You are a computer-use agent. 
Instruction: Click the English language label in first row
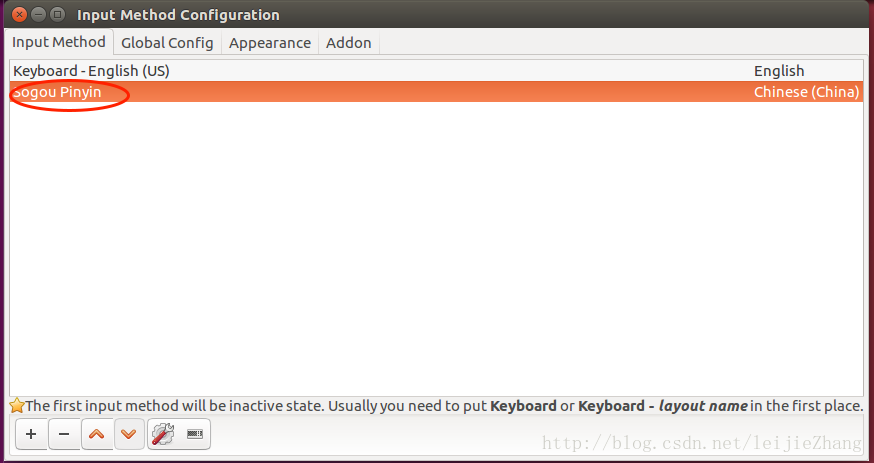pos(779,71)
